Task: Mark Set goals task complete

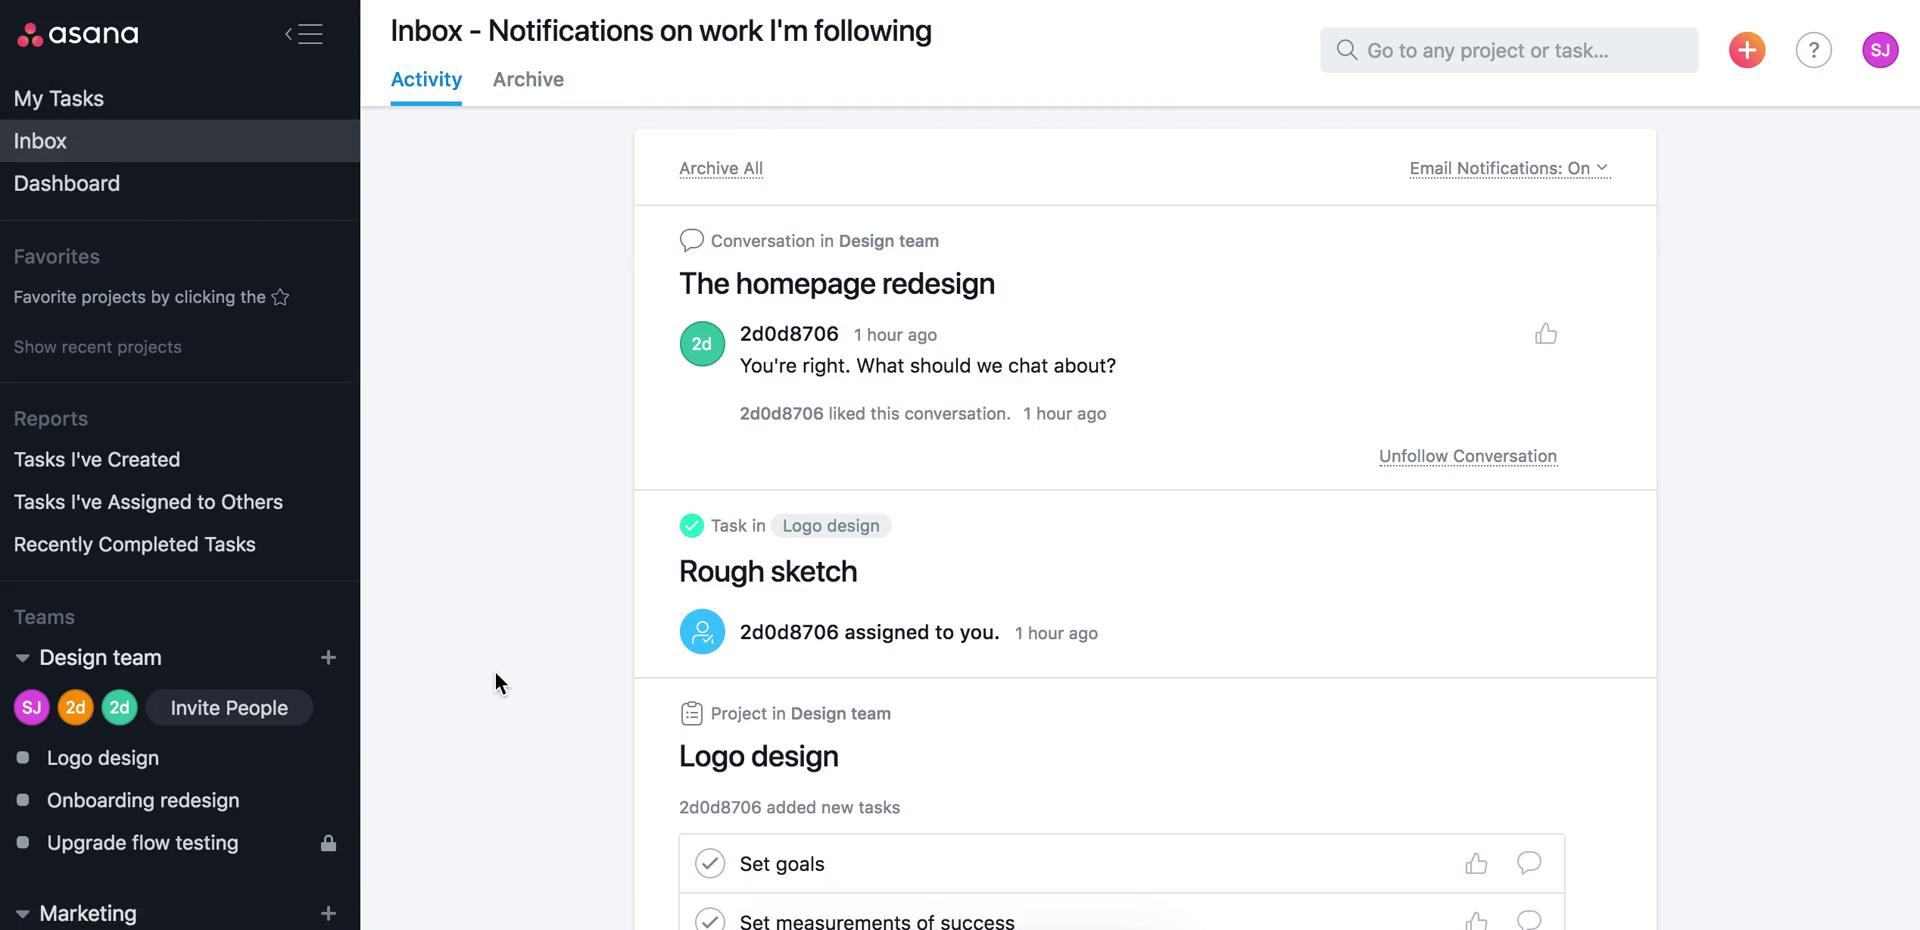Action: click(x=710, y=863)
